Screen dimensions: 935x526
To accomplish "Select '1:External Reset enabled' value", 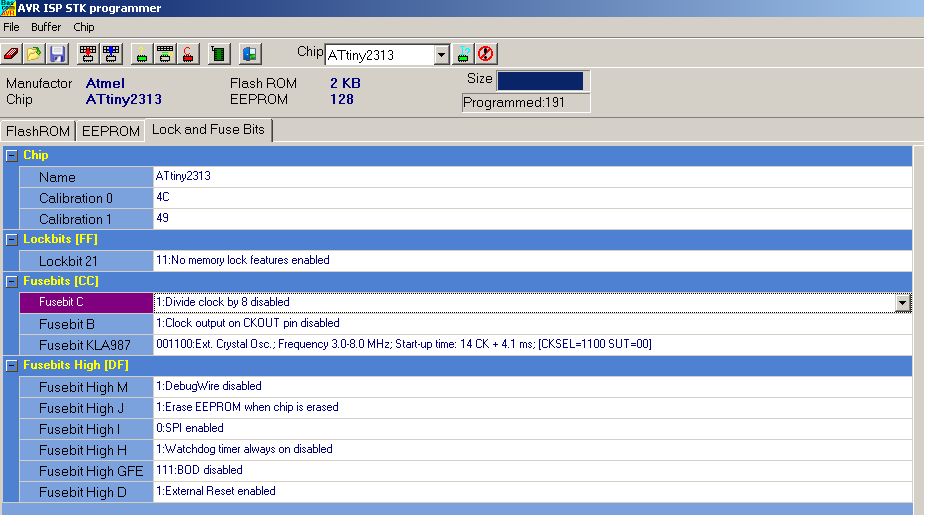I will tap(532, 491).
